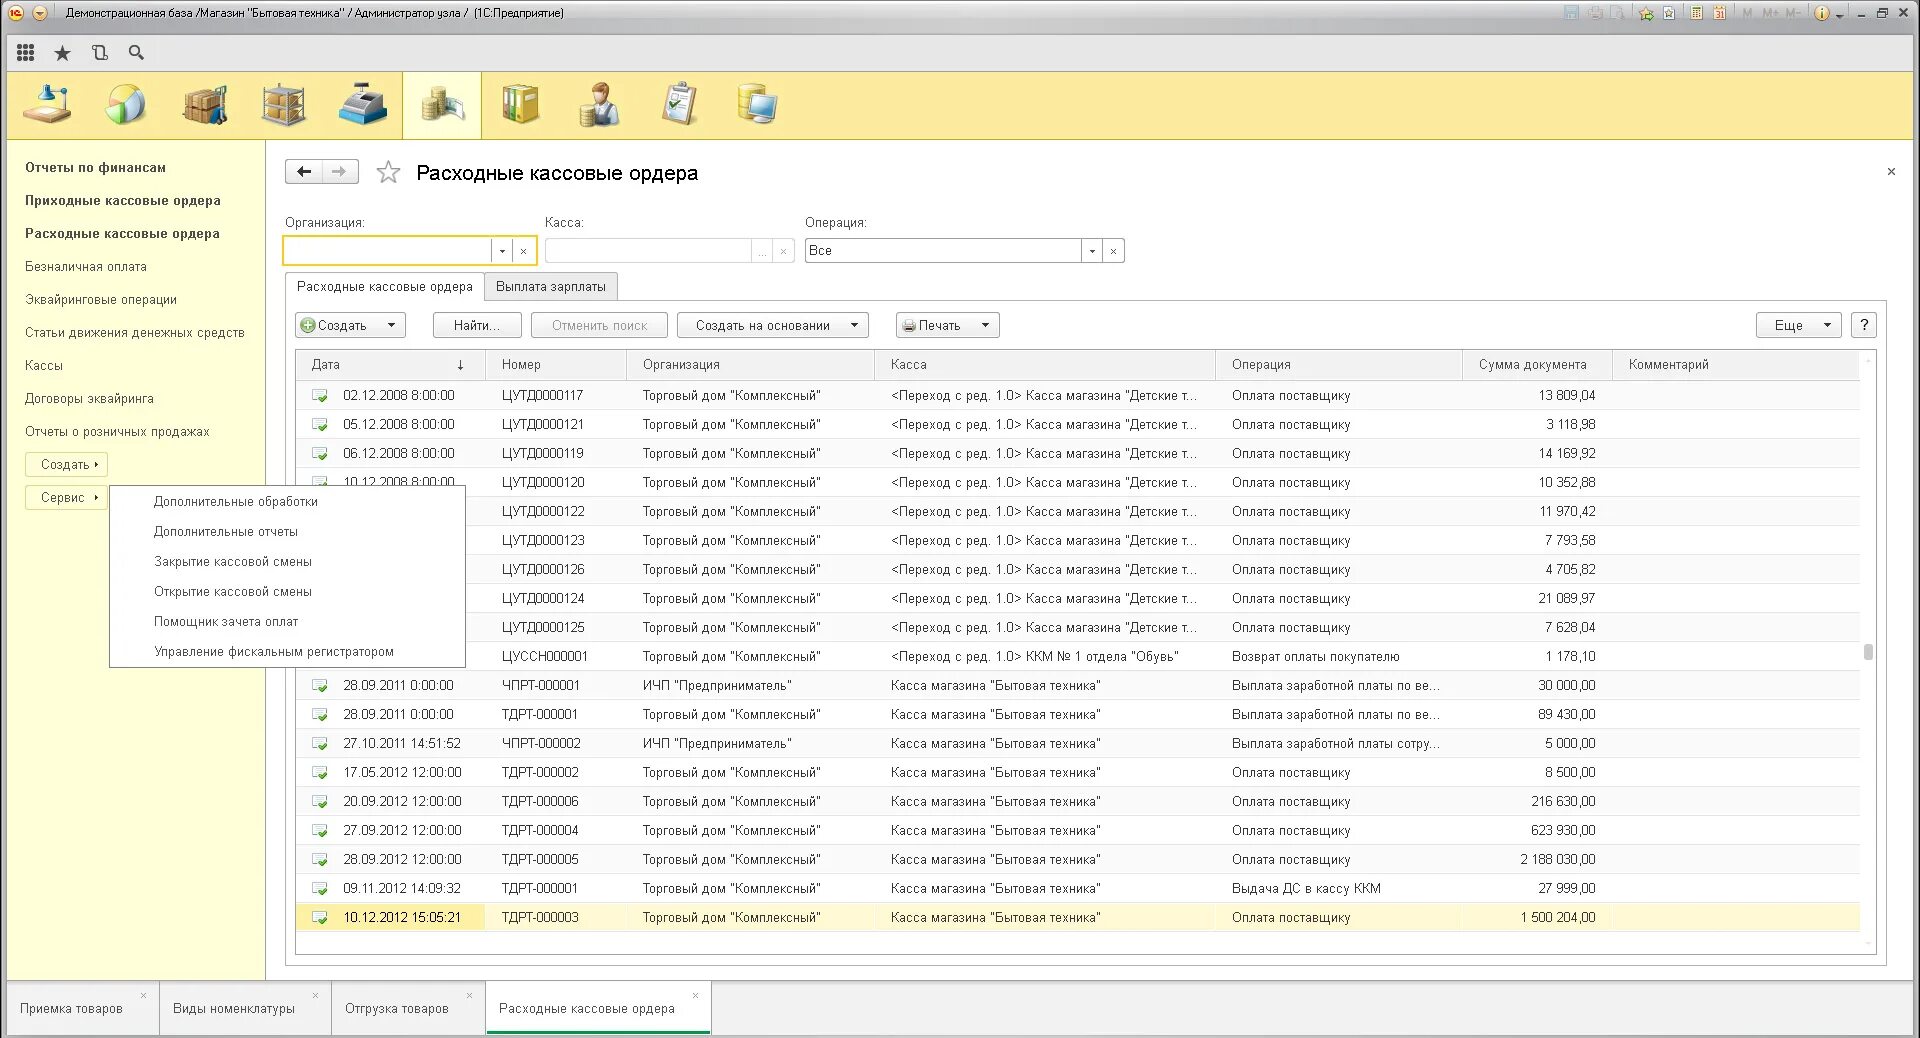Open the calendar icon in title bar
The height and width of the screenshot is (1038, 1920).
tap(1719, 13)
